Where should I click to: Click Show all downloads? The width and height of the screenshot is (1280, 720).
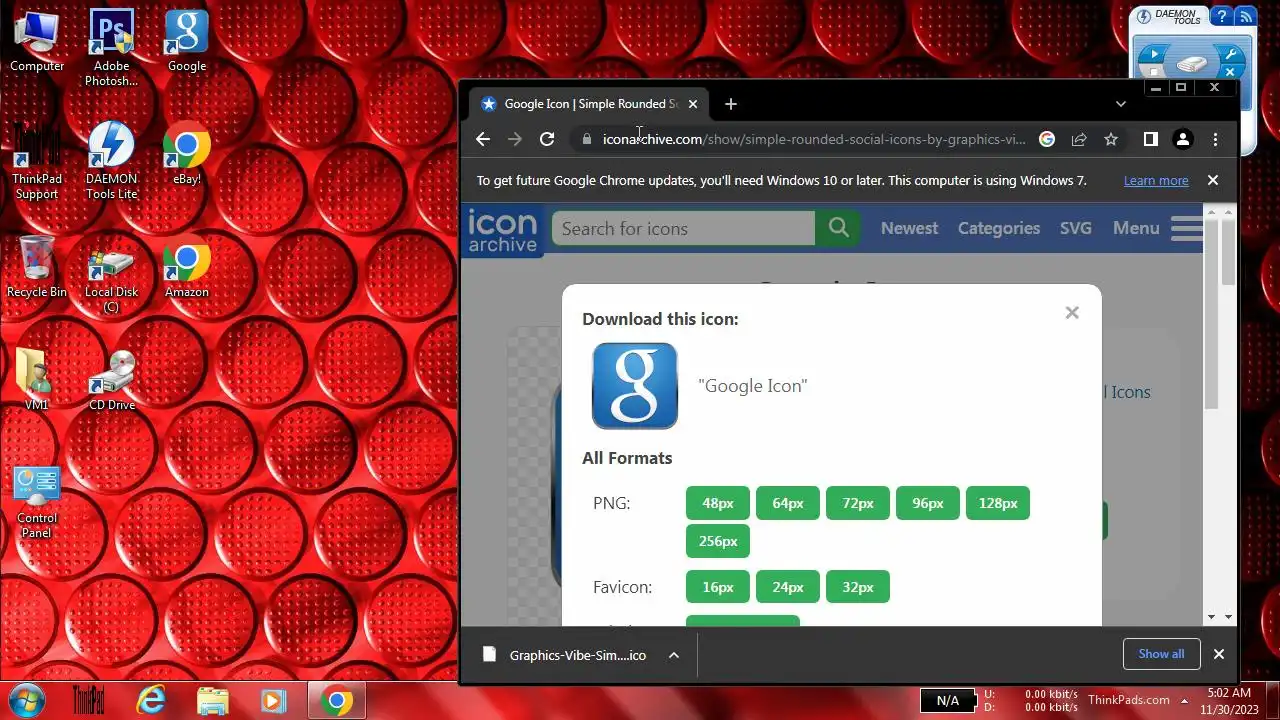coord(1161,654)
